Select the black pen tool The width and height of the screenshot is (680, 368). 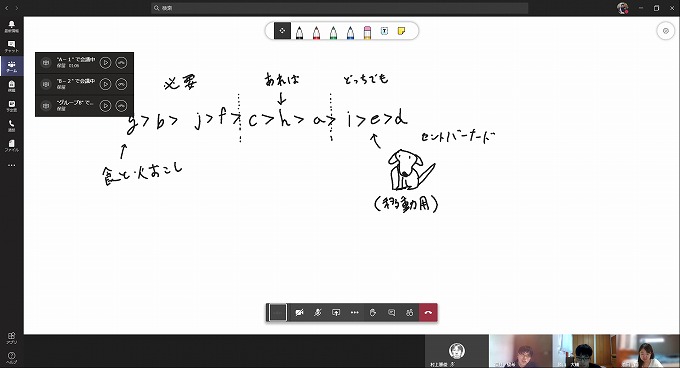pyautogui.click(x=299, y=32)
